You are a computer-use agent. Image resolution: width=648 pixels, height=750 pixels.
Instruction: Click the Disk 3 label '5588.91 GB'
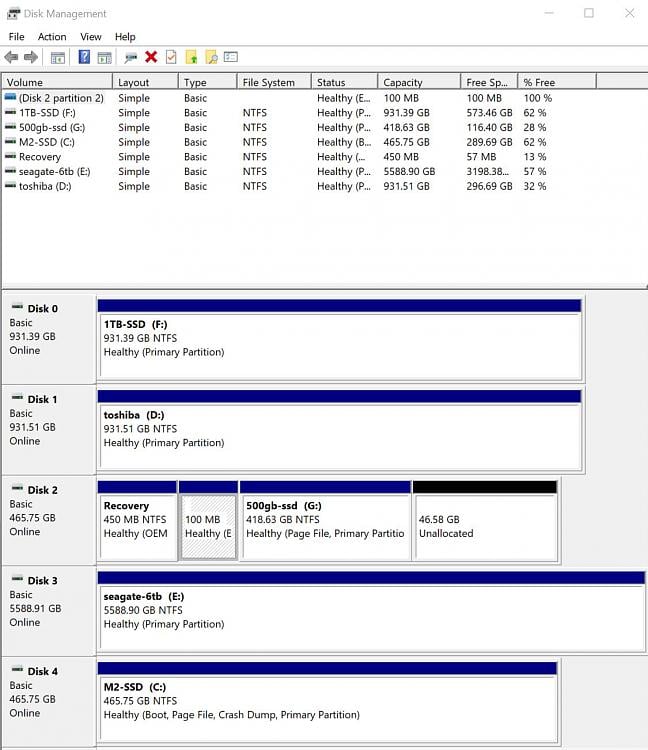tap(35, 608)
